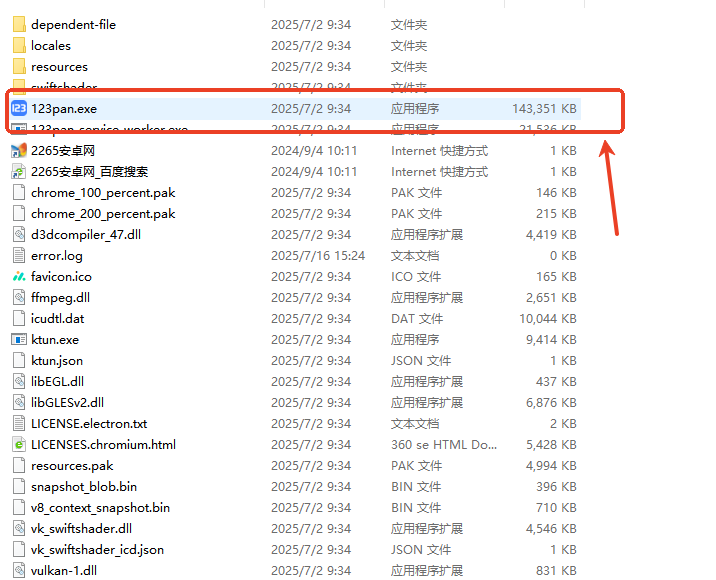Click the favicon.ico file icon
Viewport: 716px width, 580px height.
tap(19, 277)
